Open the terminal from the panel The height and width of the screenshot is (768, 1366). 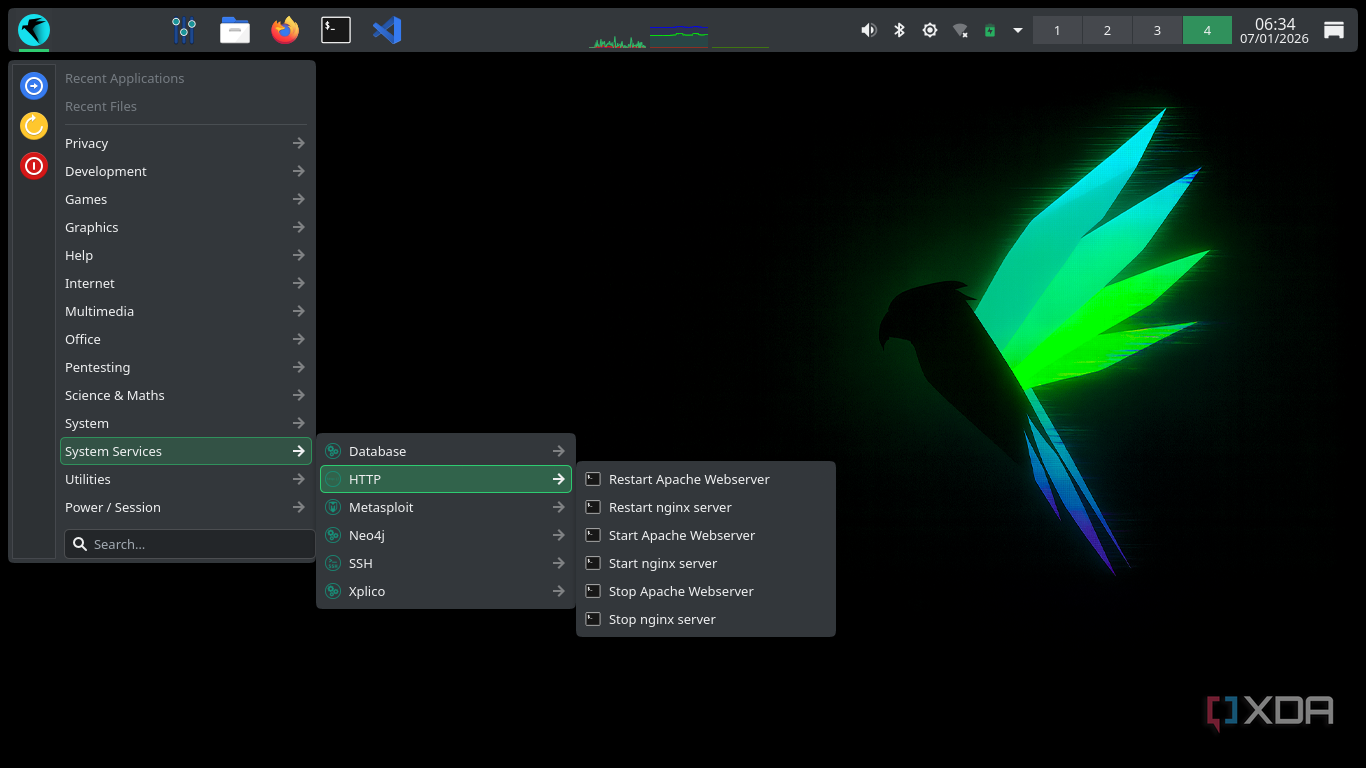tap(335, 30)
